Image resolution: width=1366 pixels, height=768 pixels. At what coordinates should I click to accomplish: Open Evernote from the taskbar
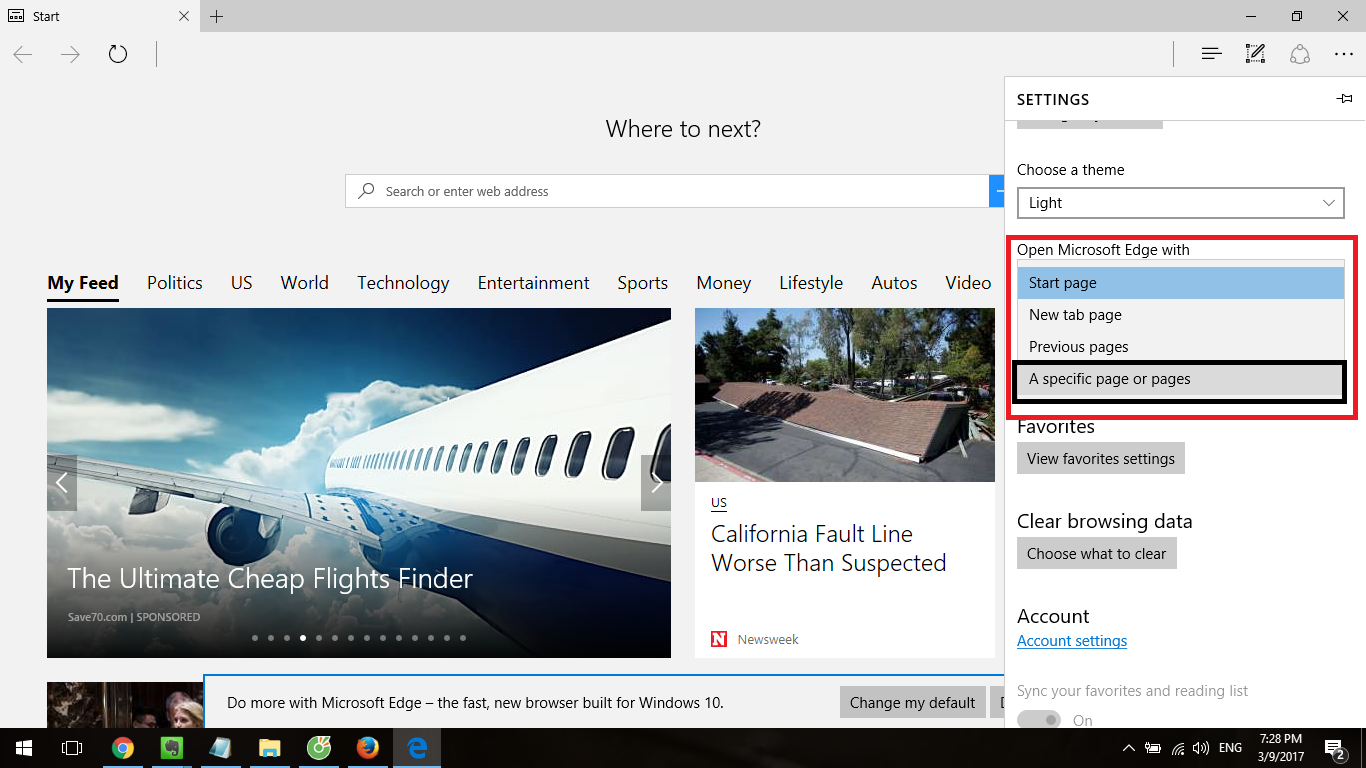tap(171, 748)
